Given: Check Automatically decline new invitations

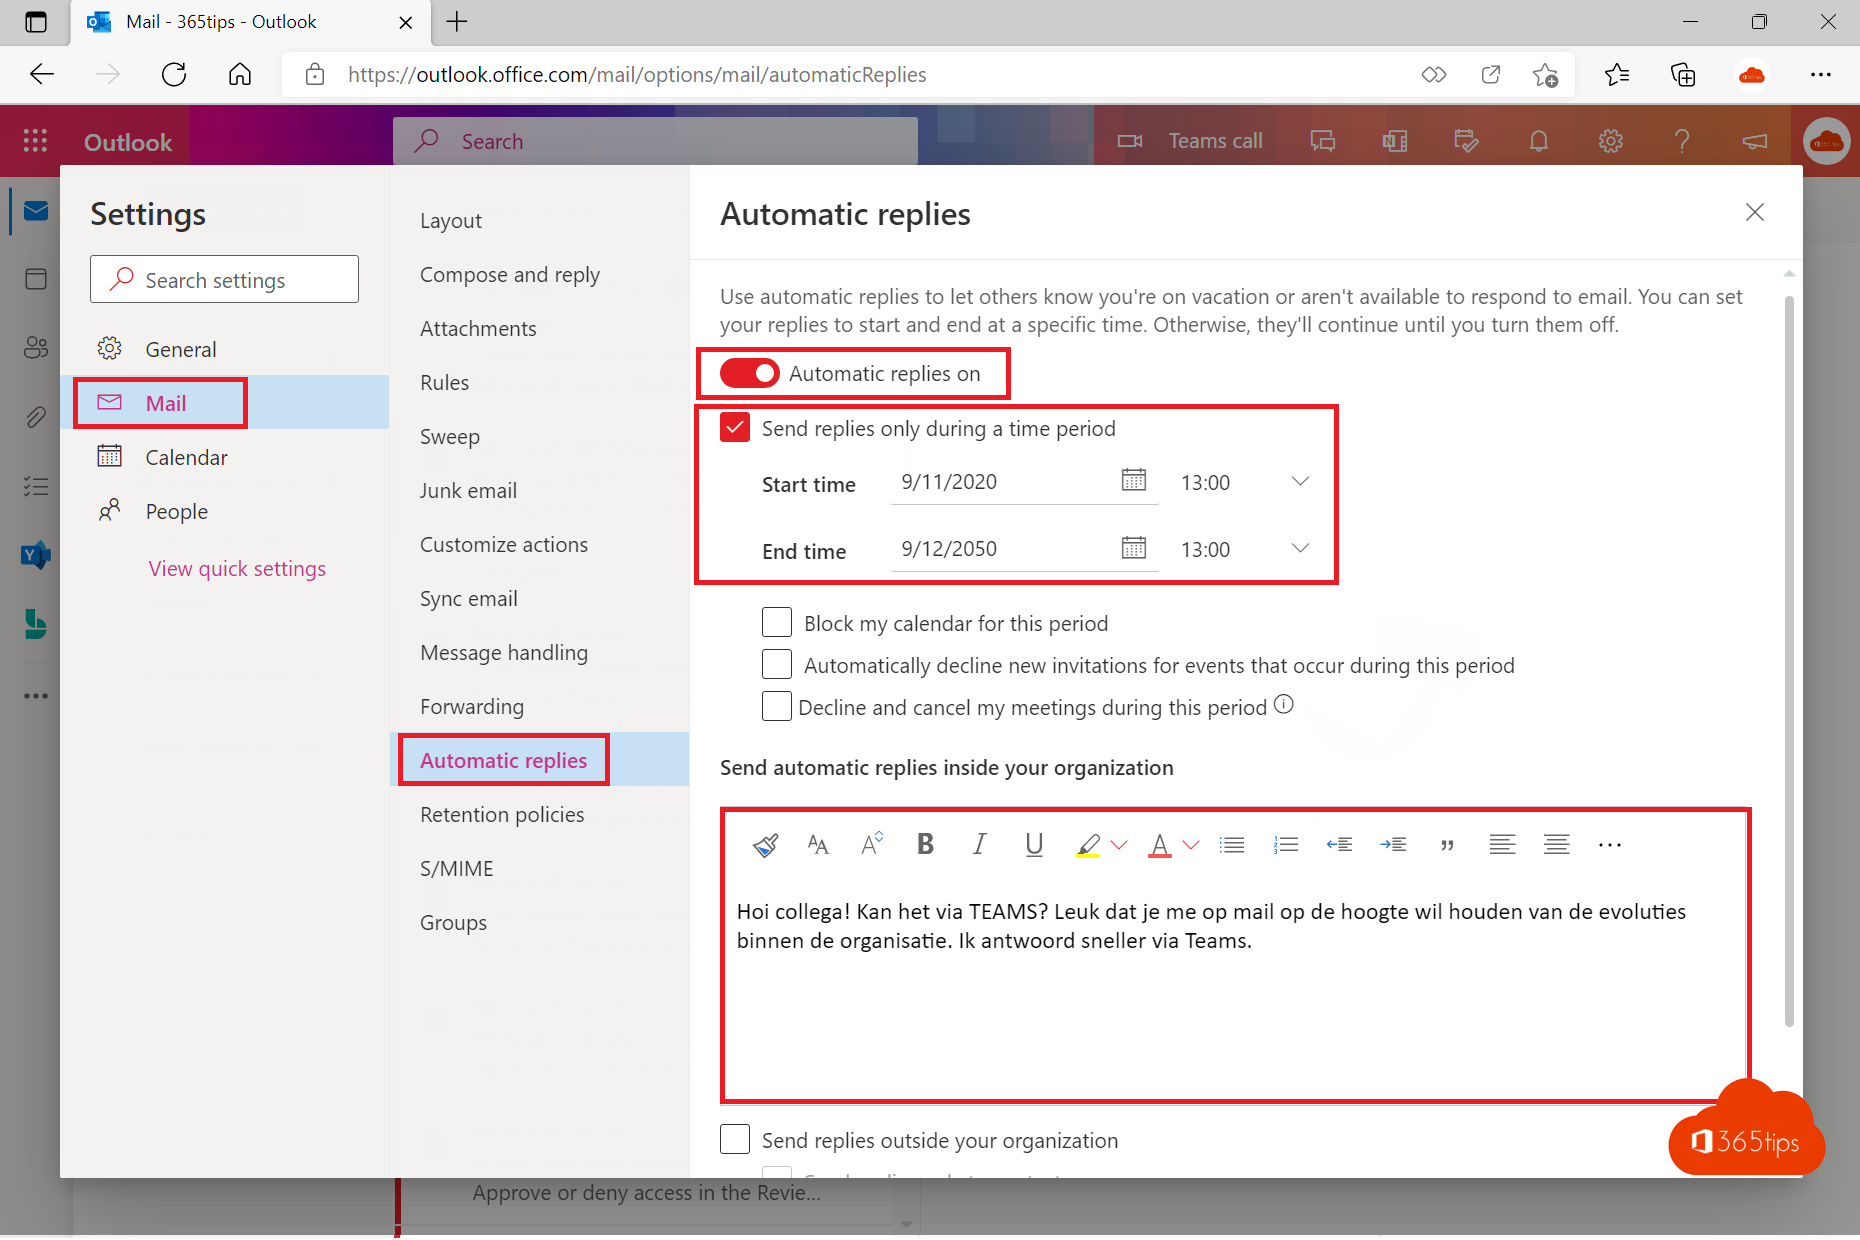Looking at the screenshot, I should (x=777, y=664).
